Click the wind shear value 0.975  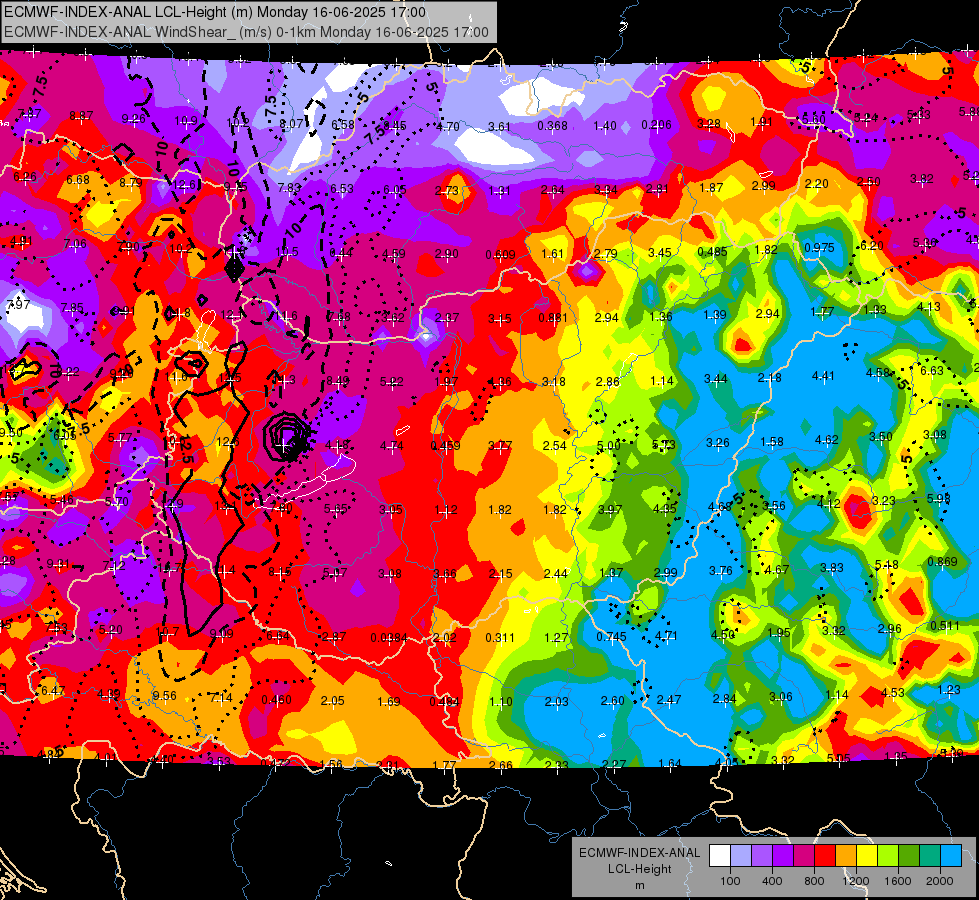coord(819,247)
